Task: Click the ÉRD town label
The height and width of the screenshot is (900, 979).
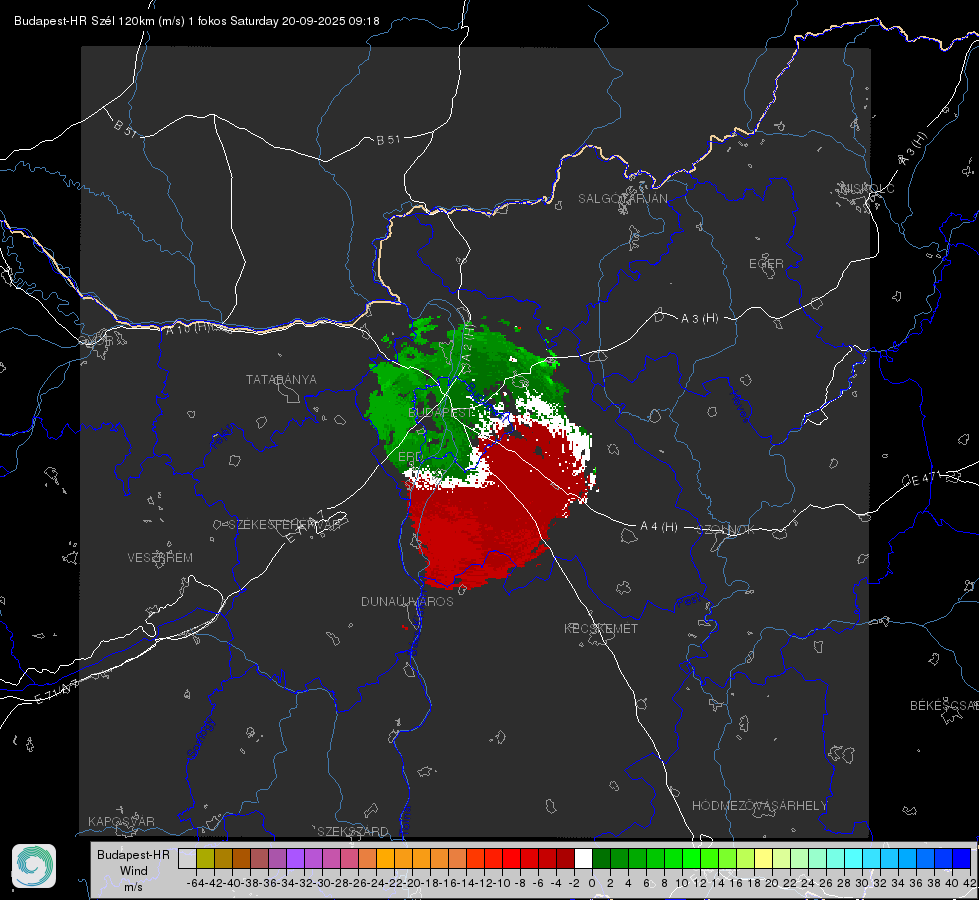Action: [410, 457]
